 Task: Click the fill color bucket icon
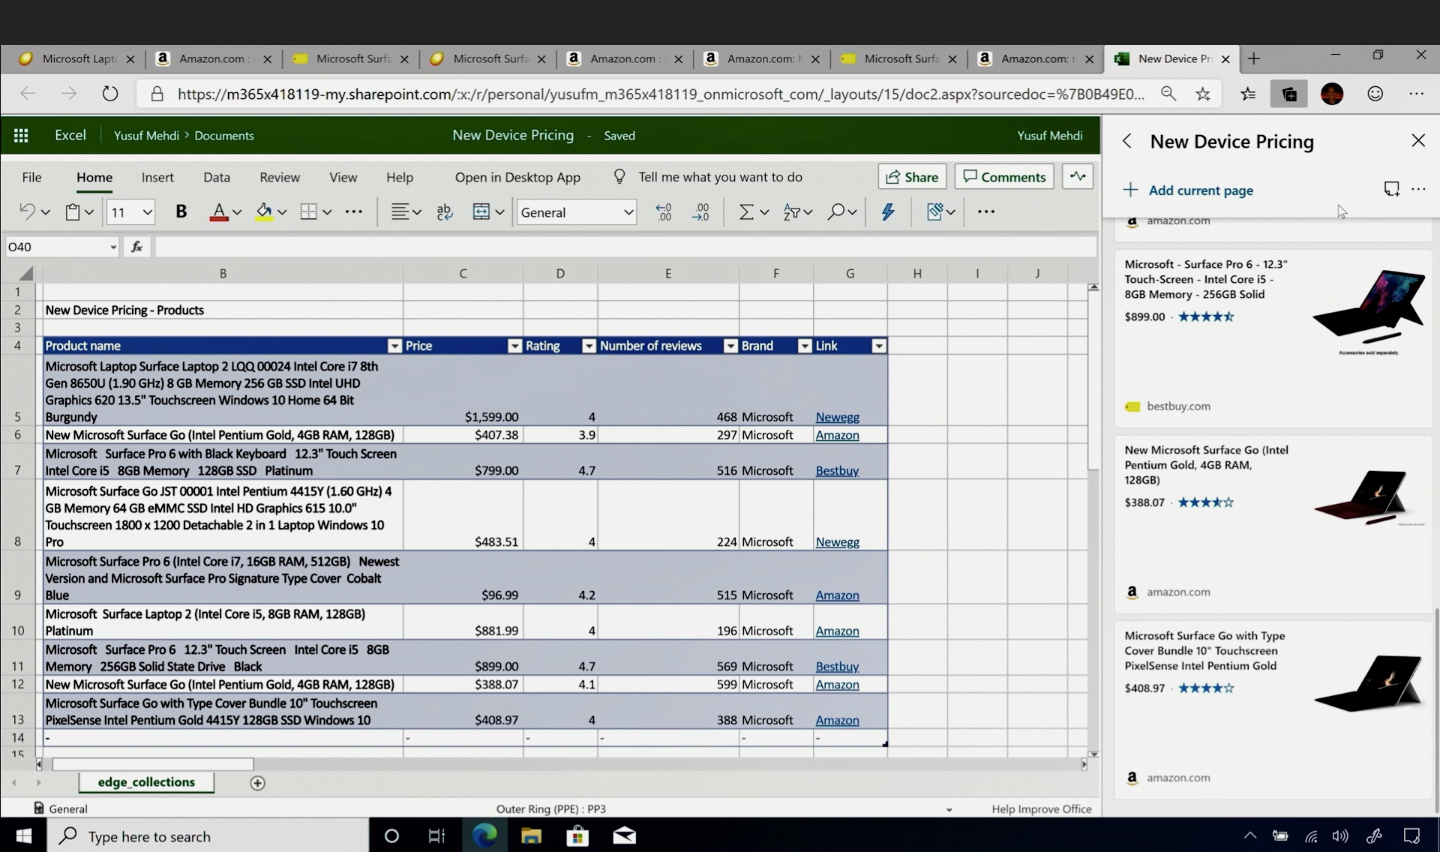(264, 212)
